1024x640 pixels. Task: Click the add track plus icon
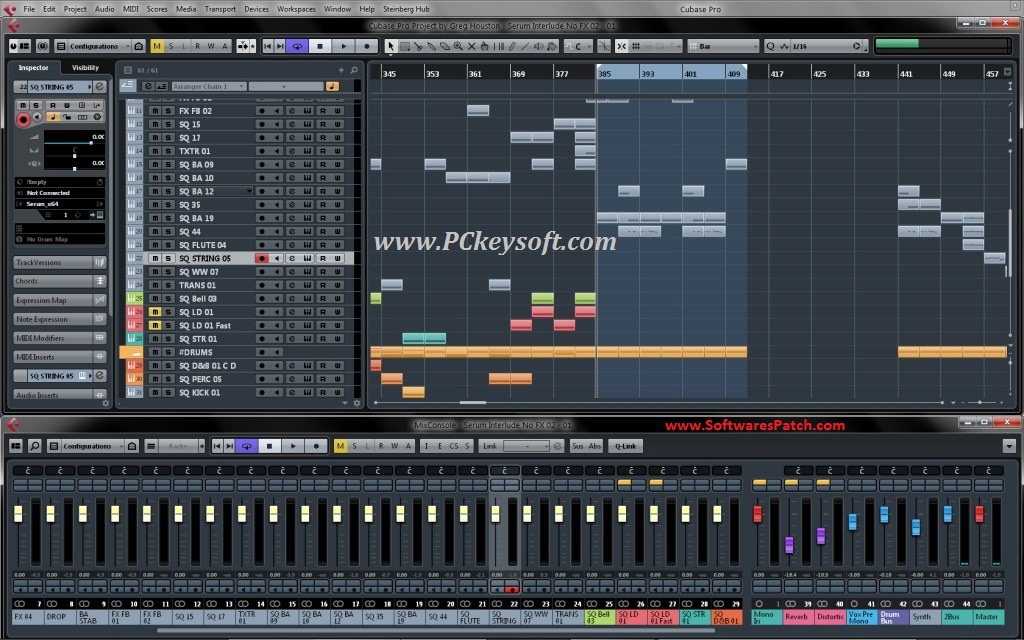click(x=341, y=70)
